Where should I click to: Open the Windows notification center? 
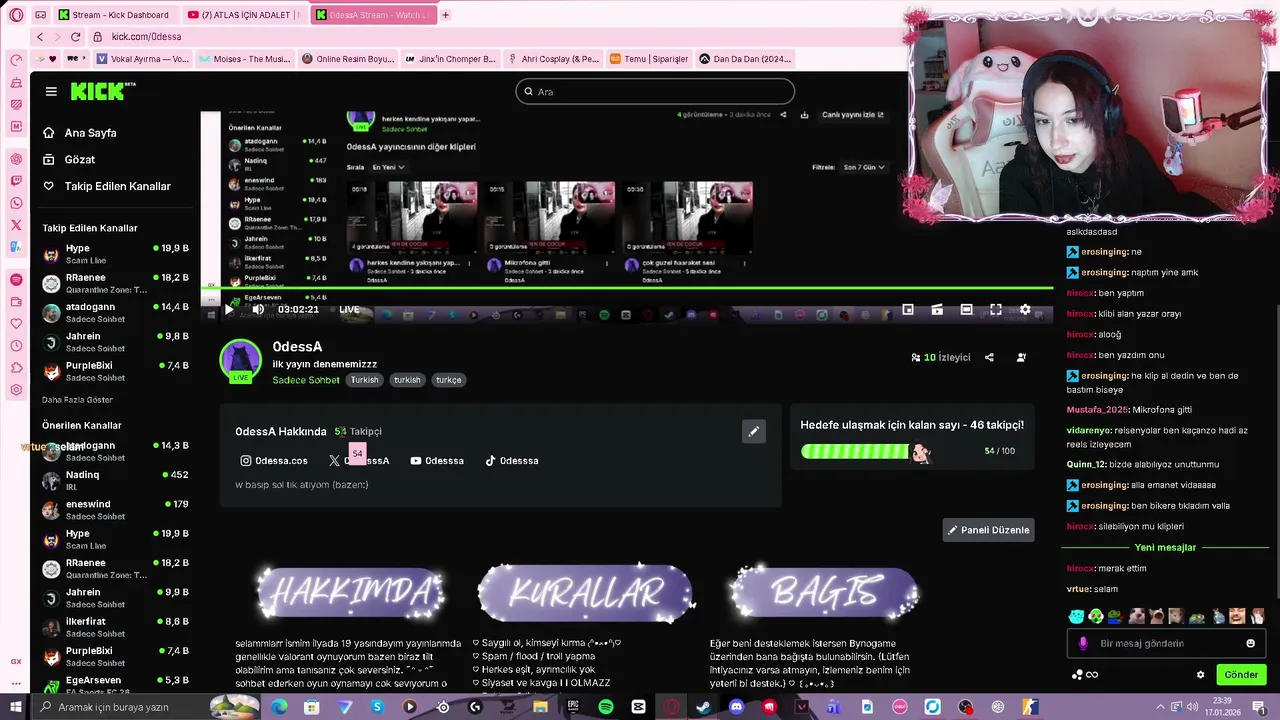(1262, 707)
